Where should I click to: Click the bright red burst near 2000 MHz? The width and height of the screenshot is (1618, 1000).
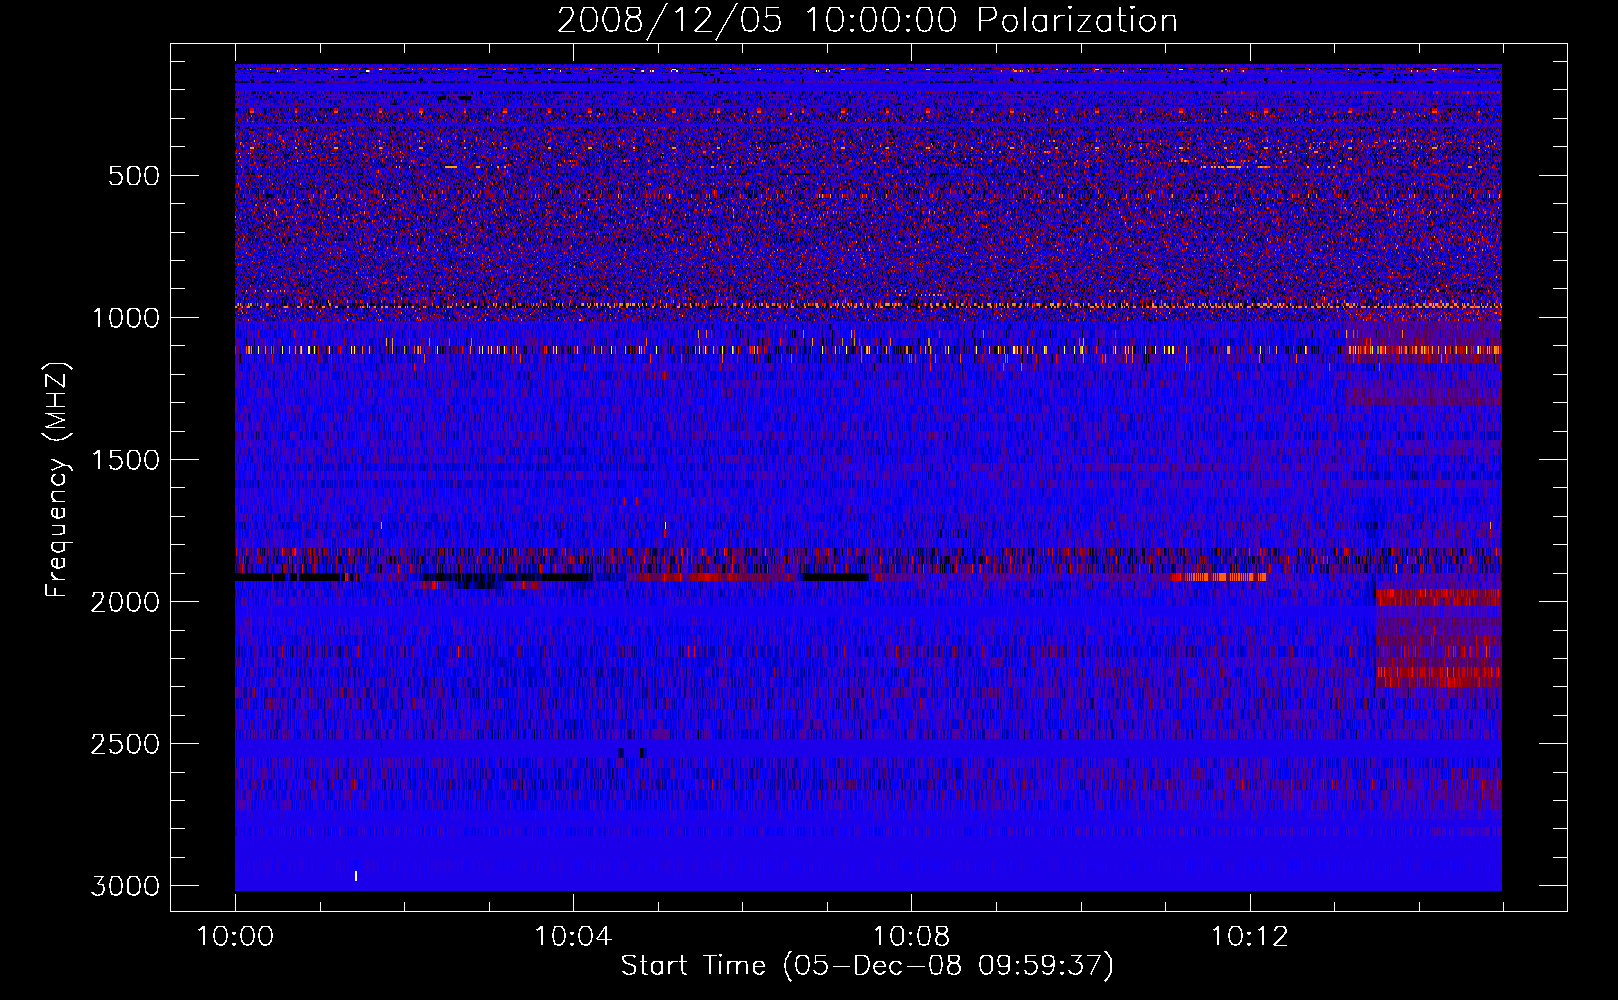[1438, 597]
